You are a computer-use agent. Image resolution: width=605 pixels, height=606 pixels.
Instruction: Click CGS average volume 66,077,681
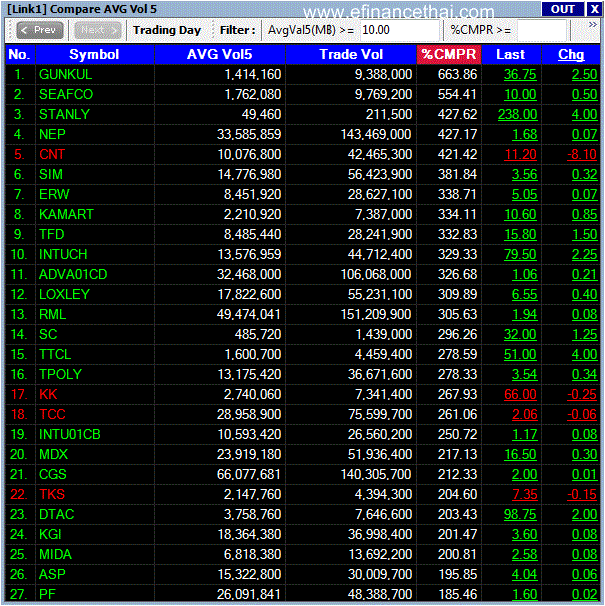tap(249, 474)
